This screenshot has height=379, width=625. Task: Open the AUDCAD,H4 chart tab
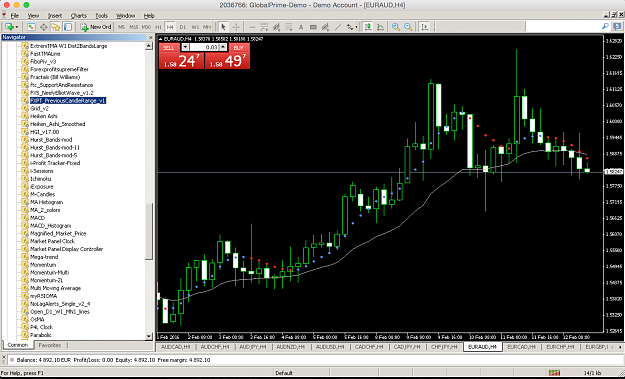177,347
